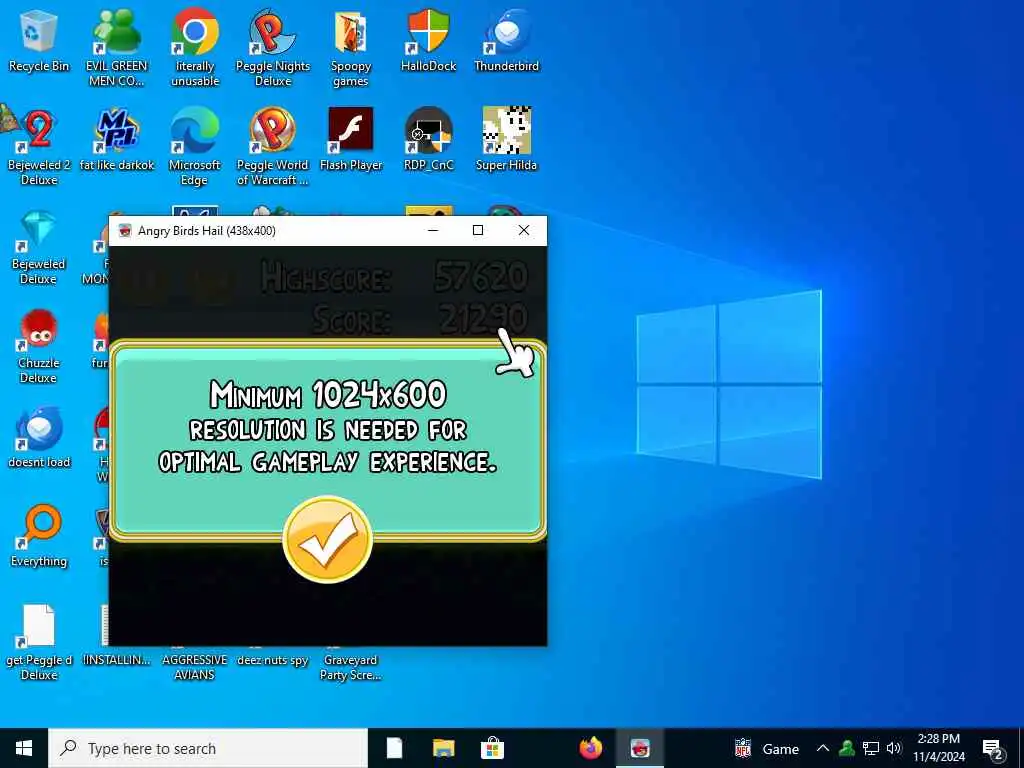1024x768 pixels.
Task: Maximize the Angry Birds Hail window
Action: 478,231
